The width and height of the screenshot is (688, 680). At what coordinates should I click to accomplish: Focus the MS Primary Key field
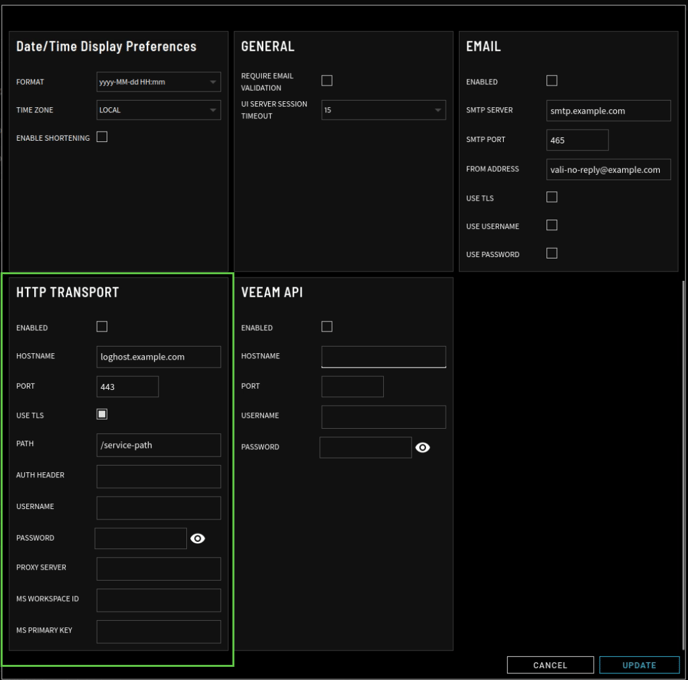158,632
